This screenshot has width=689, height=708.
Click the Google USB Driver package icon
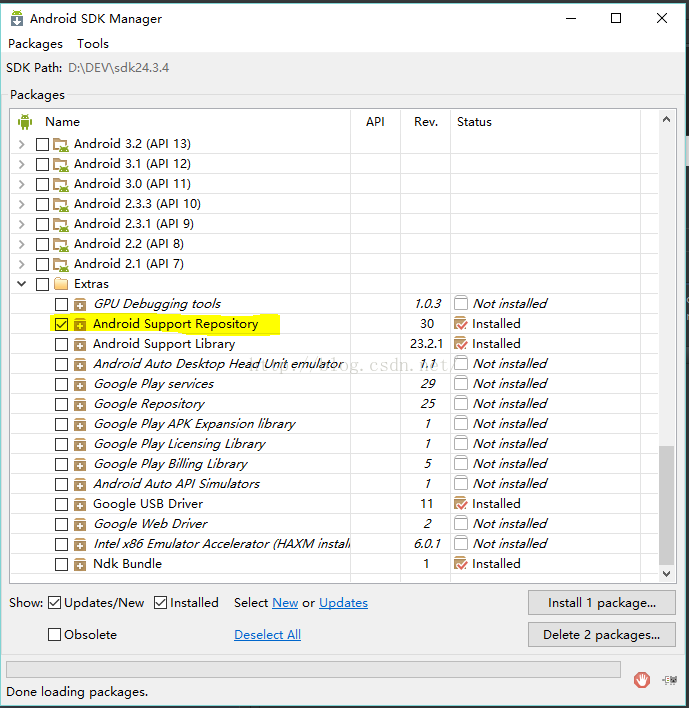80,504
